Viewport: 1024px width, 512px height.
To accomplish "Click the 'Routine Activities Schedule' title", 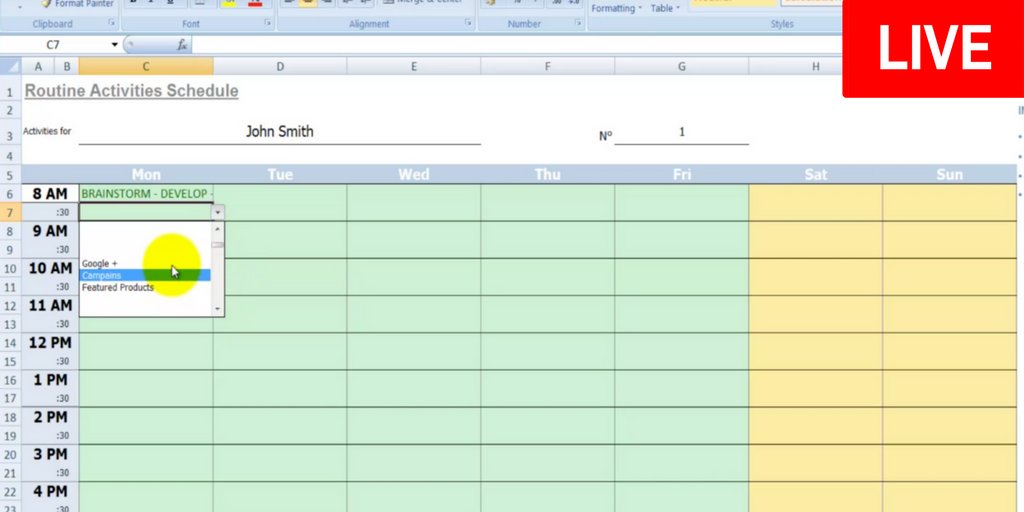I will tap(131, 91).
